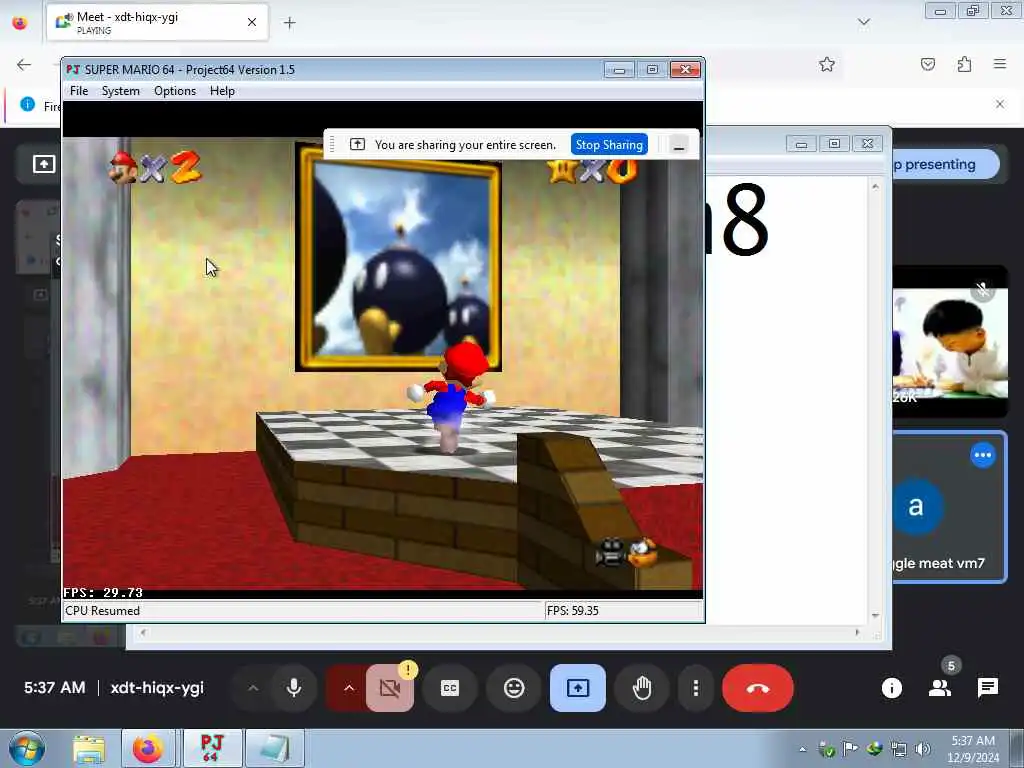Click the info icon in Firefox notification bar

[27, 104]
